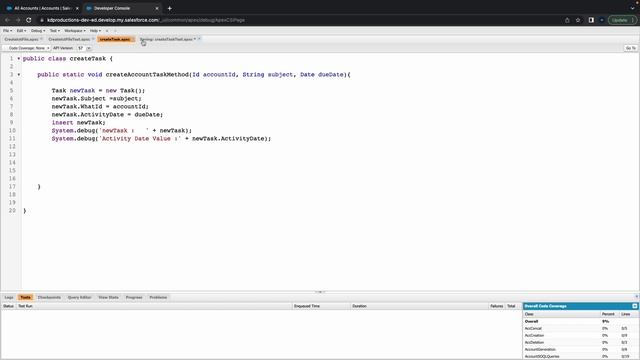Collapse the Overall Code Coverage panel icon

coord(635,306)
